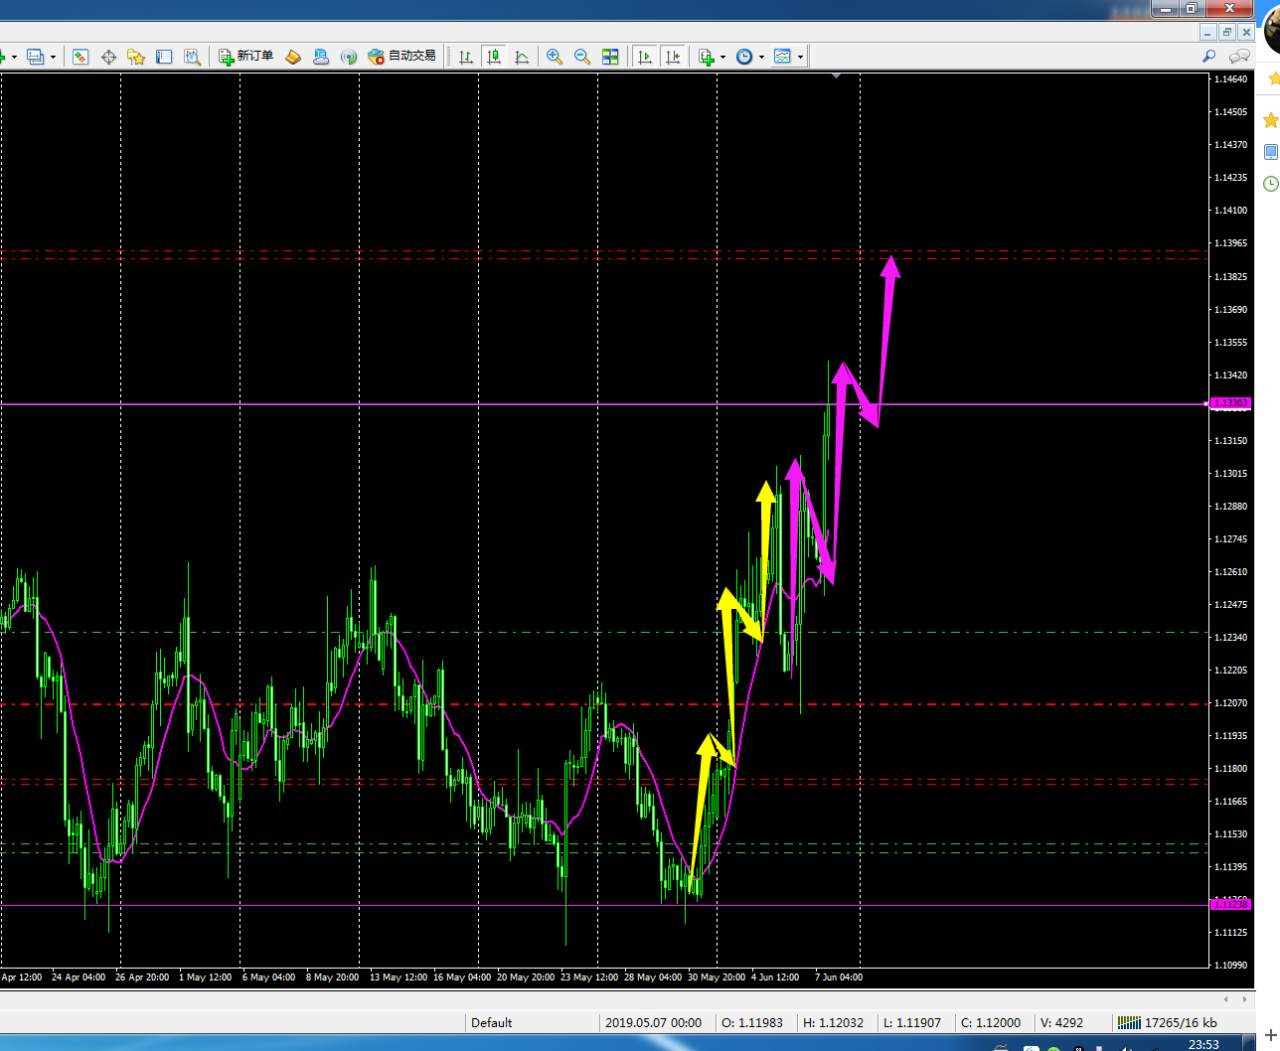Screen dimensions: 1280x1051
Task: Switch chart to bar chart style
Action: (x=466, y=57)
